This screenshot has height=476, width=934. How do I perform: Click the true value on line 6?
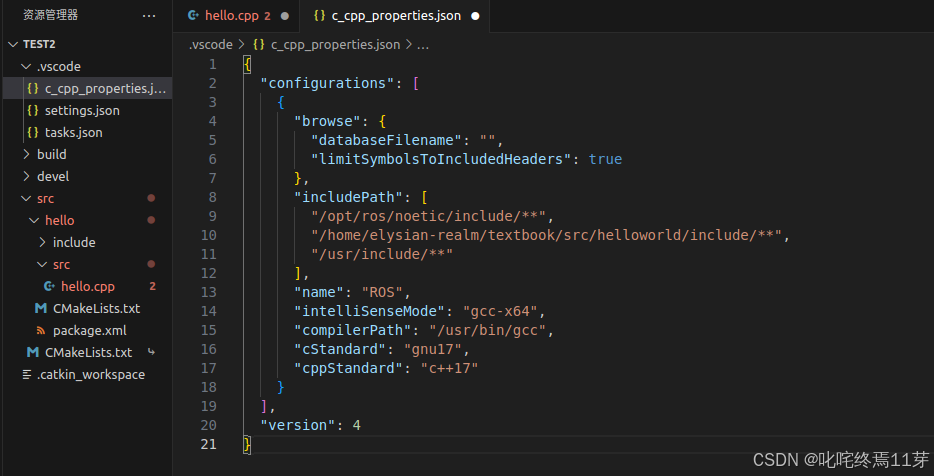605,159
